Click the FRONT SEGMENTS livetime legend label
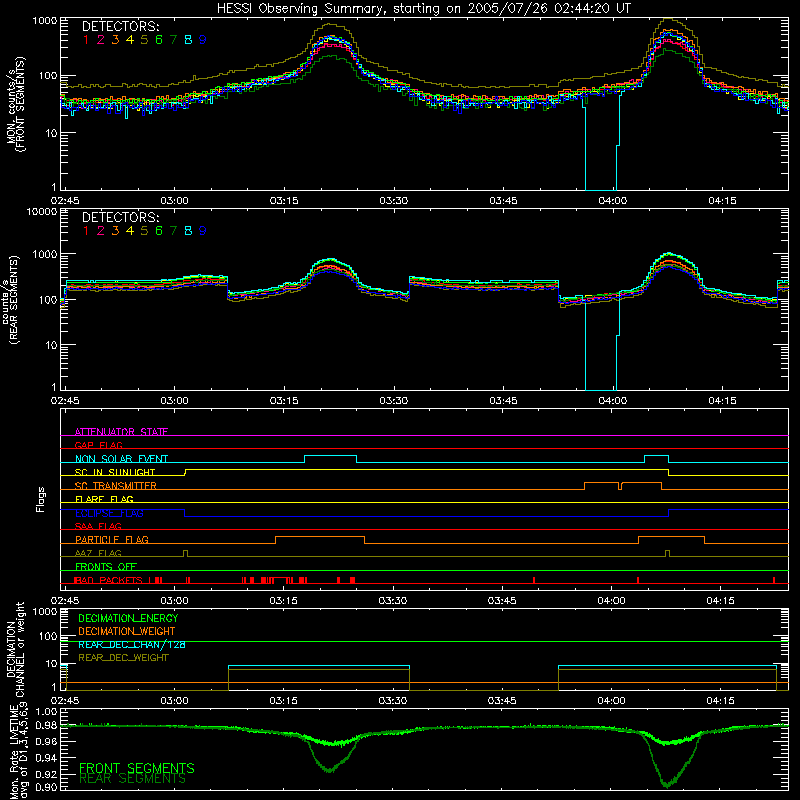 tap(137, 768)
